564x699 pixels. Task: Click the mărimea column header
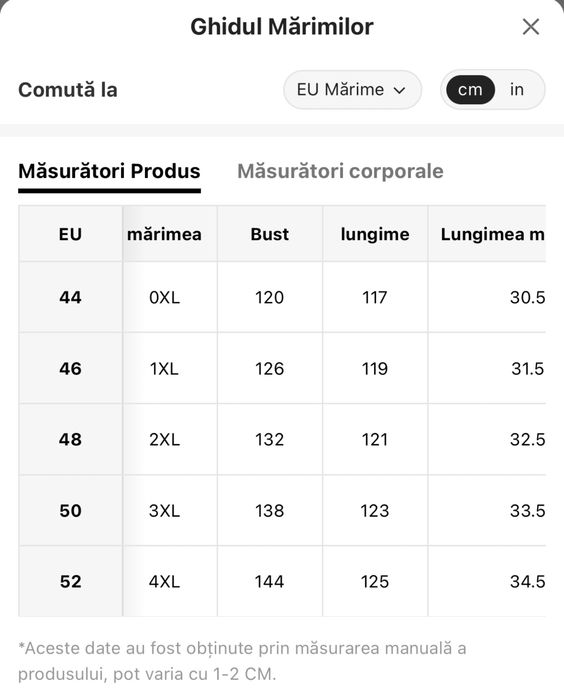(x=165, y=234)
